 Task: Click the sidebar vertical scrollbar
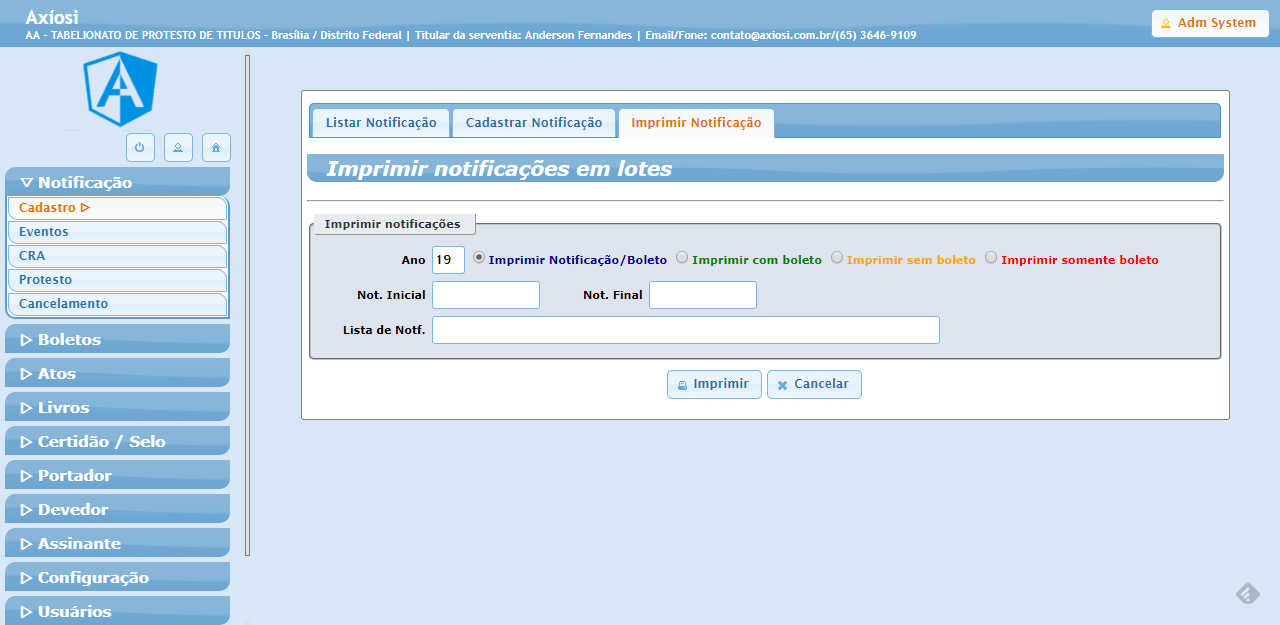(x=247, y=300)
